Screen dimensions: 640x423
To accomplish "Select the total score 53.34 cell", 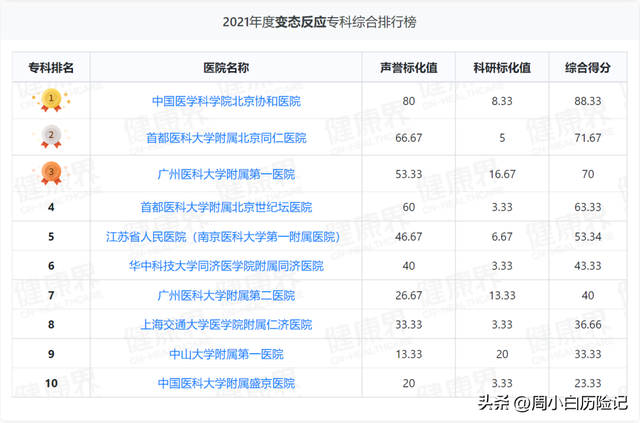I will (x=588, y=236).
